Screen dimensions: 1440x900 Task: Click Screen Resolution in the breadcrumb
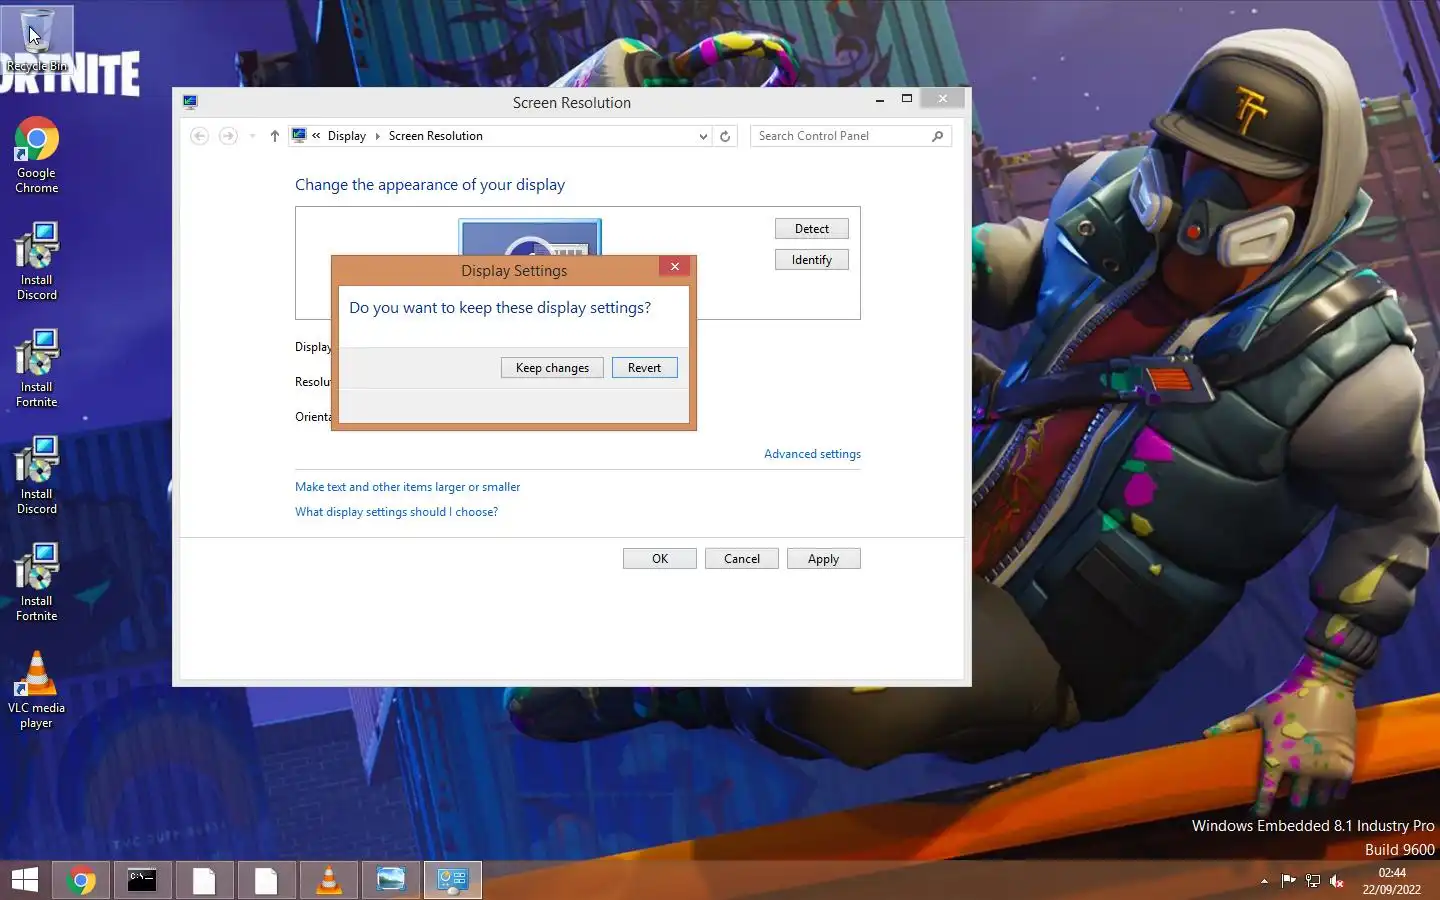coord(435,136)
